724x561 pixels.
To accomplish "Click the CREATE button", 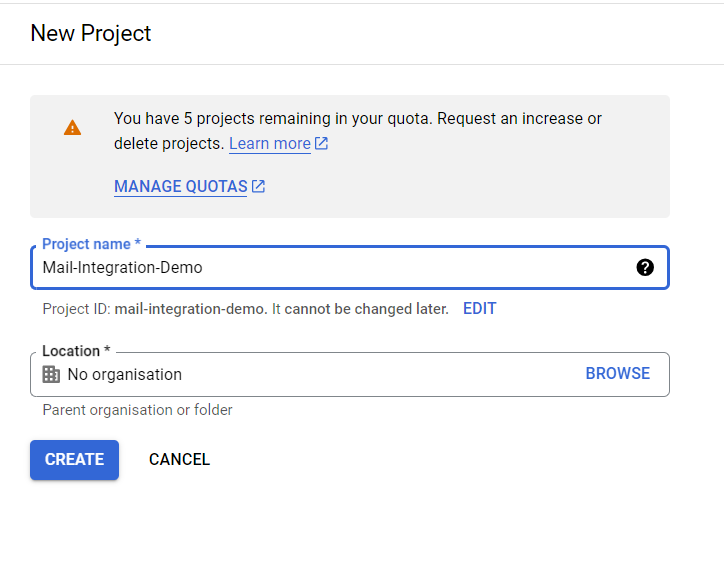I will click(x=74, y=460).
